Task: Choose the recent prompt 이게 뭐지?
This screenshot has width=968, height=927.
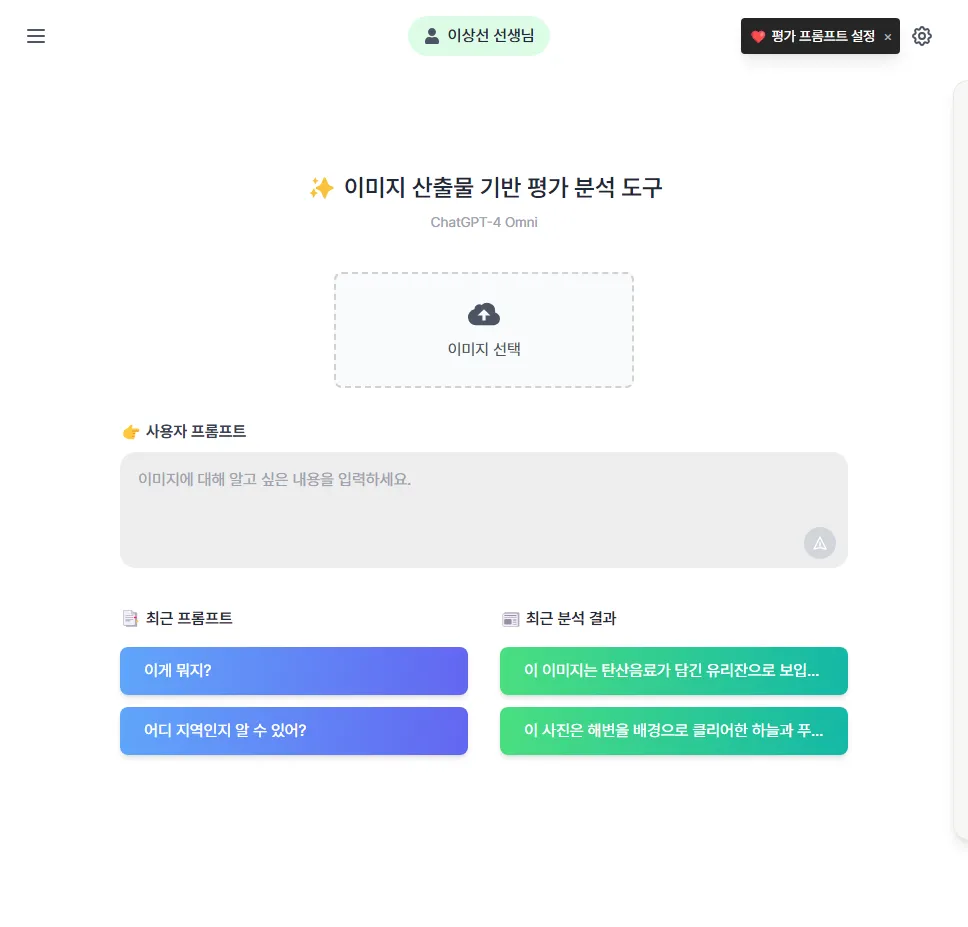Action: click(294, 671)
